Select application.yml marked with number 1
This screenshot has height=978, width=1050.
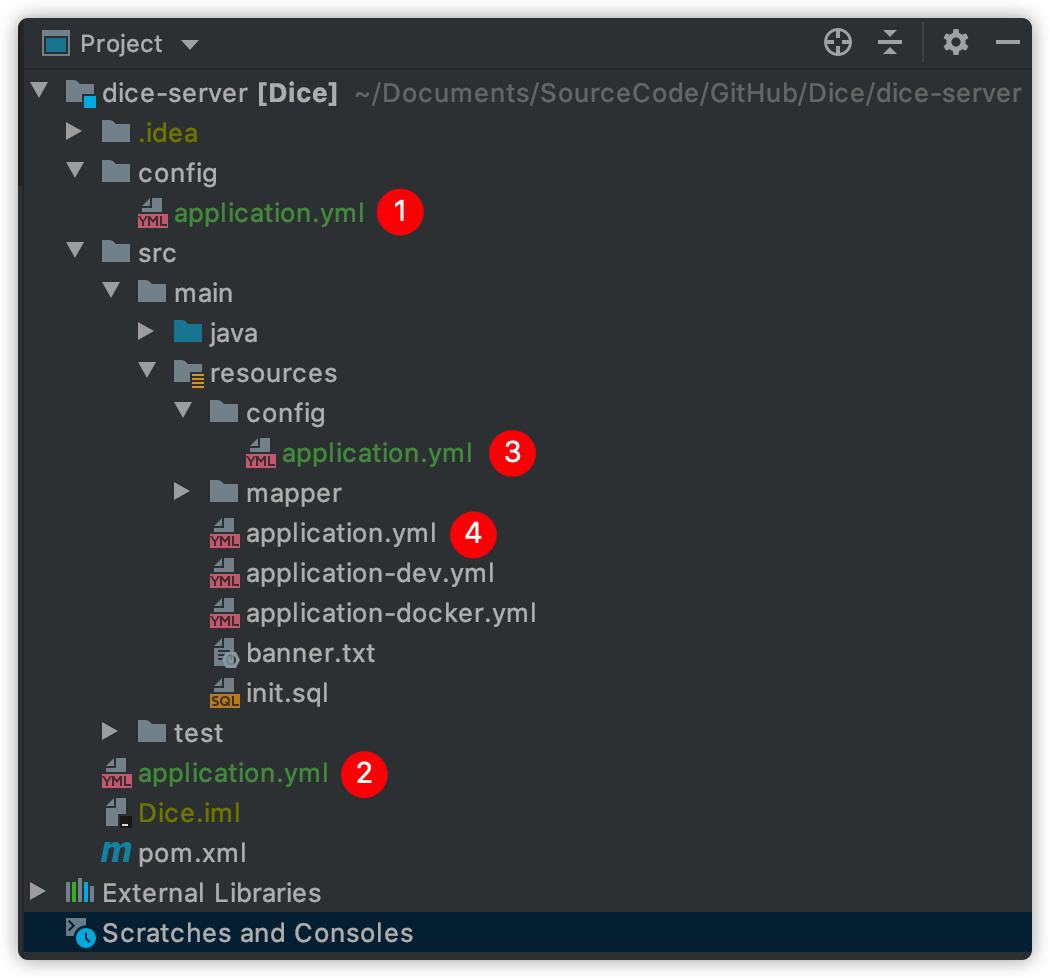pyautogui.click(x=269, y=213)
